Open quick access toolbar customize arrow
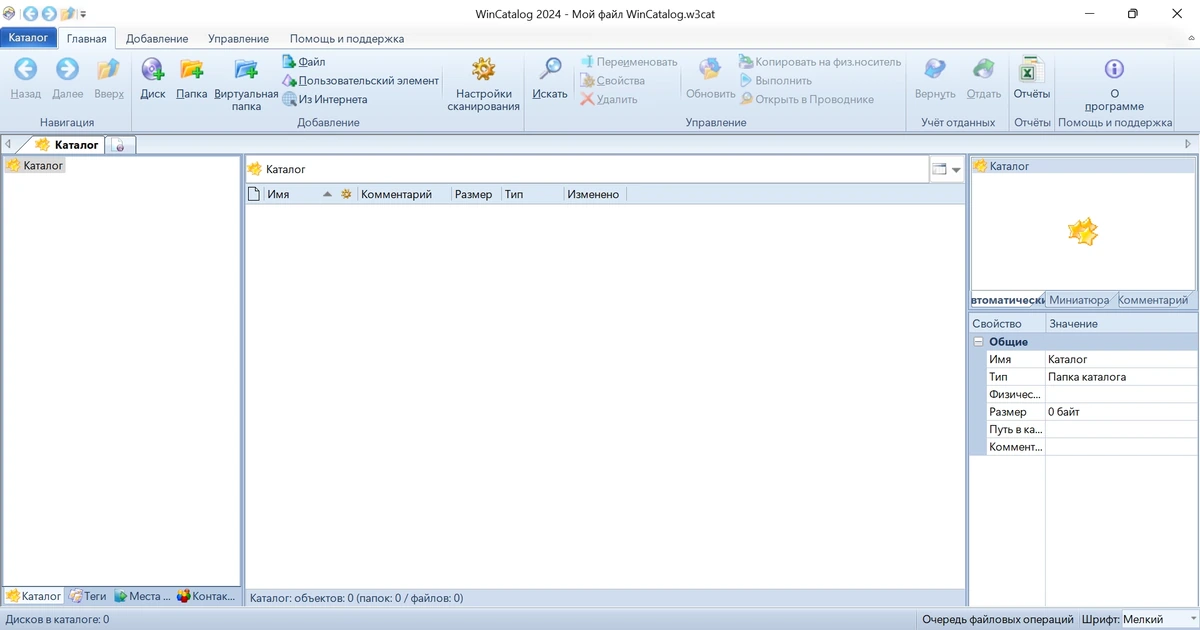 coord(83,14)
